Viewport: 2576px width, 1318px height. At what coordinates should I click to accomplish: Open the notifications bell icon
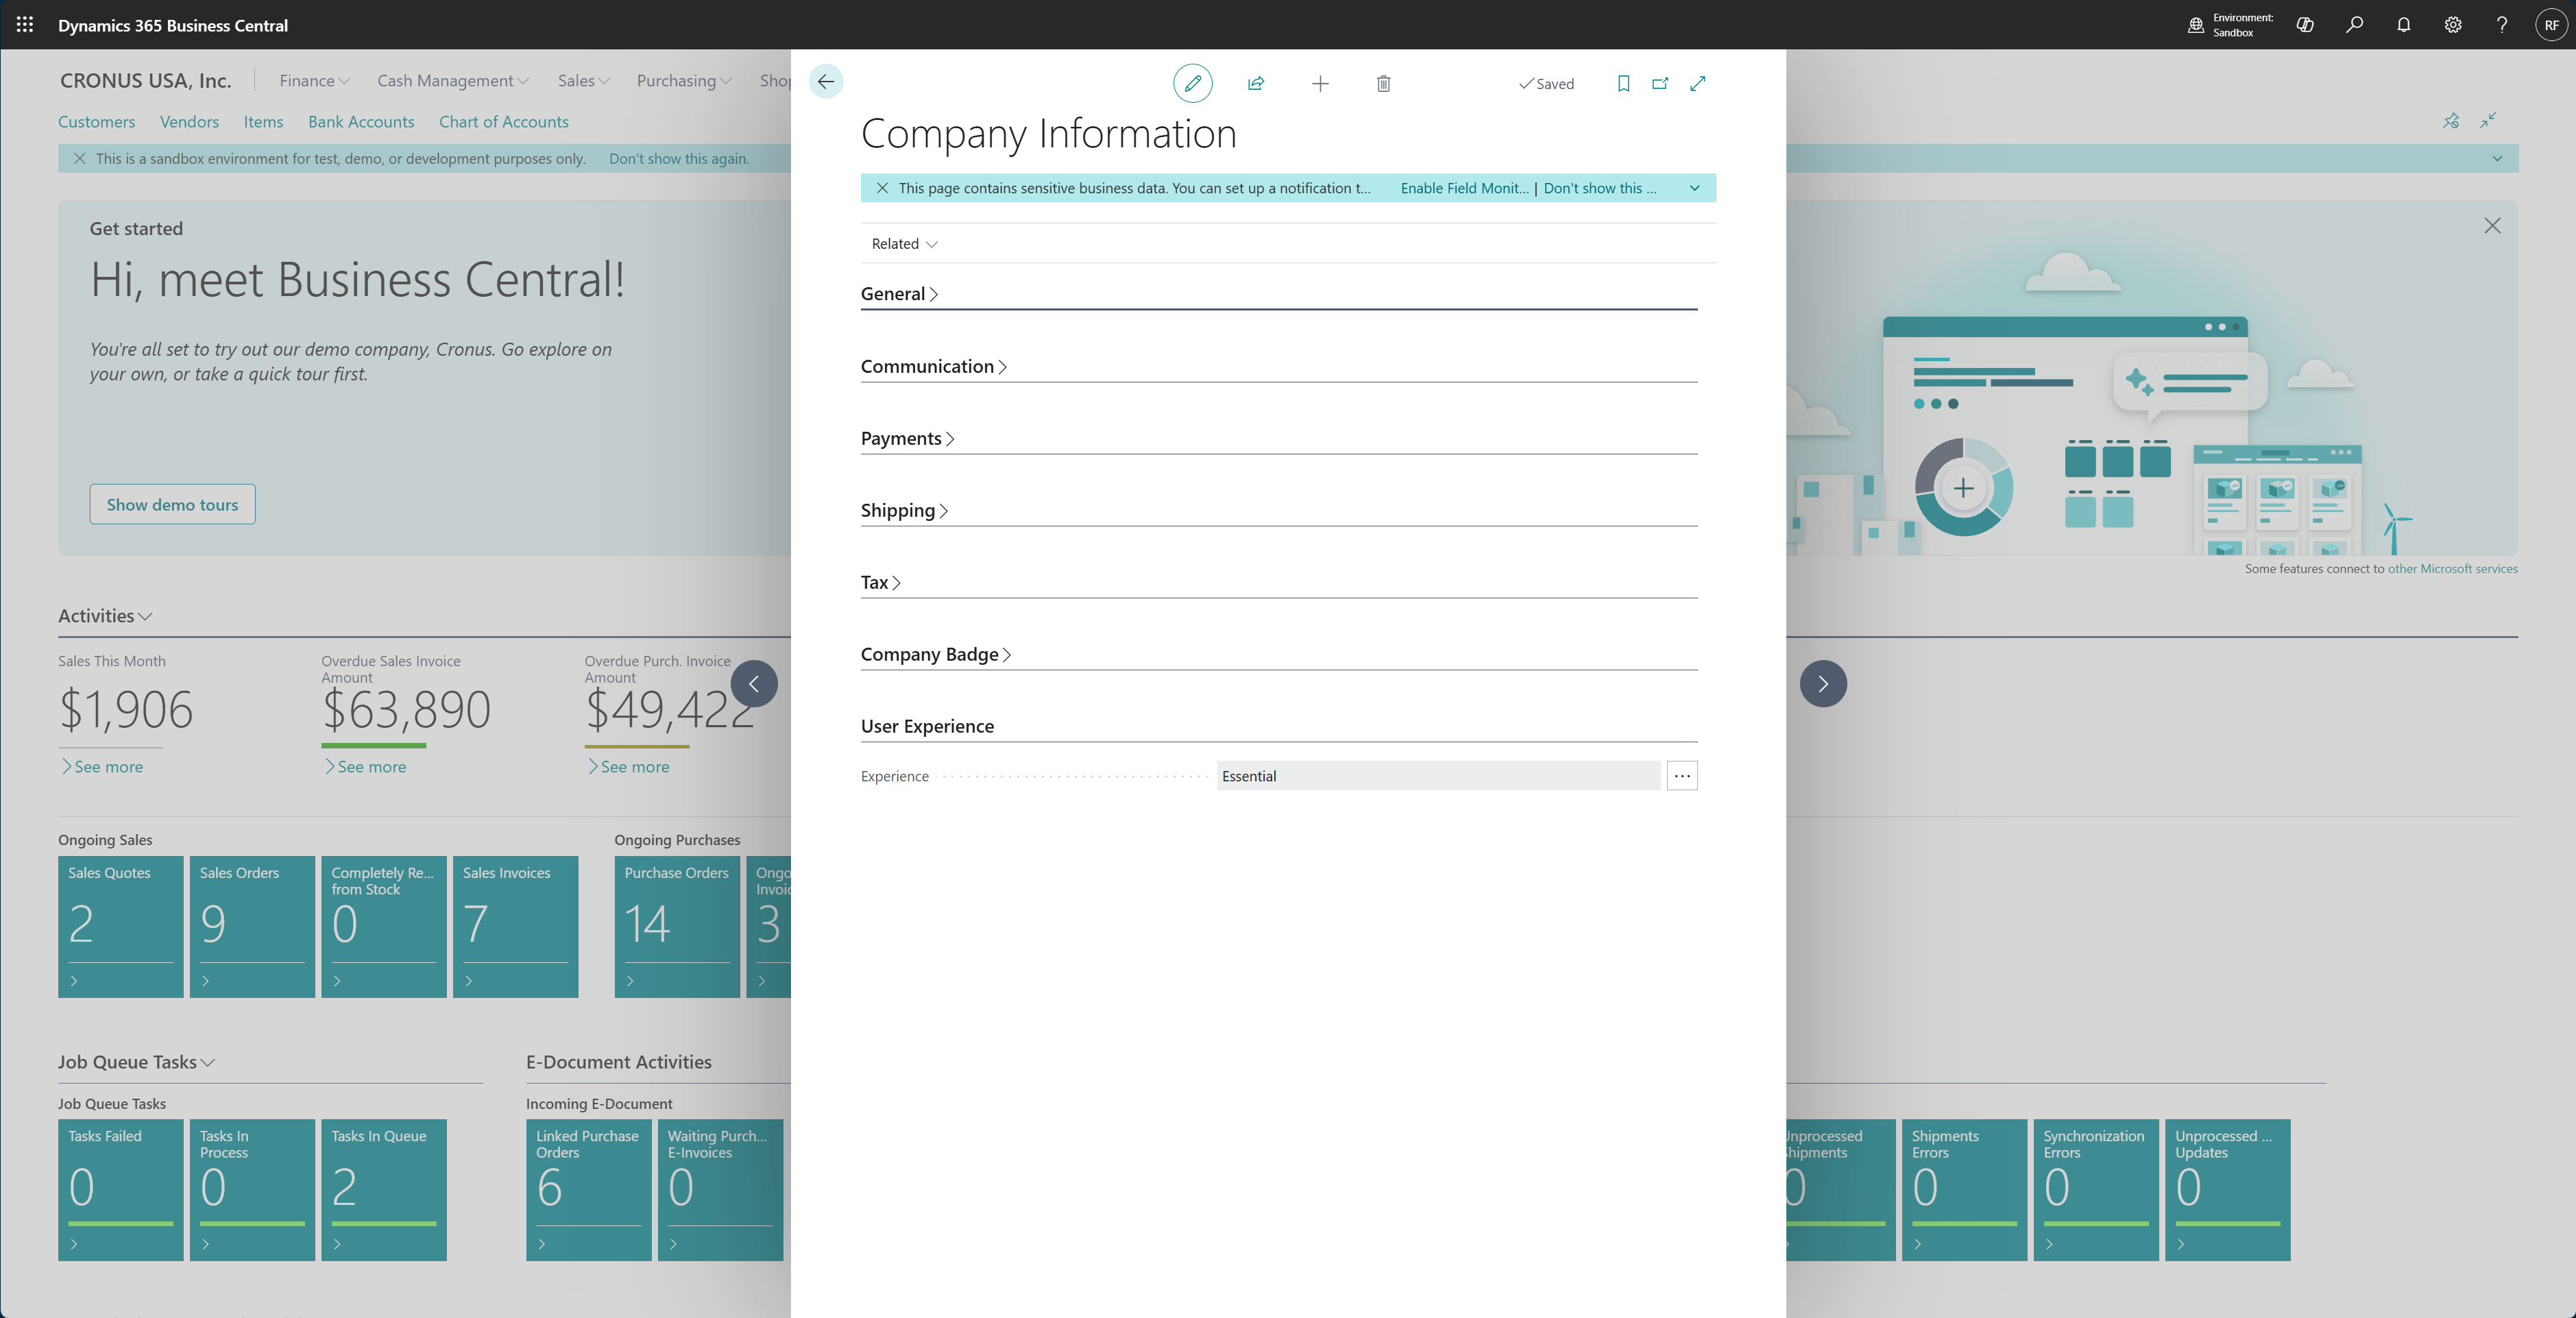pyautogui.click(x=2403, y=25)
